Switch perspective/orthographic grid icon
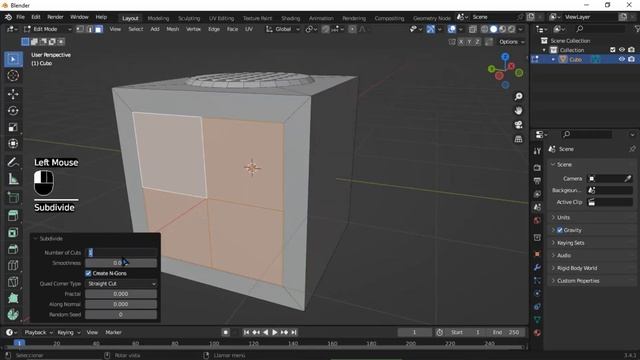The width and height of the screenshot is (640, 360). coord(518,139)
